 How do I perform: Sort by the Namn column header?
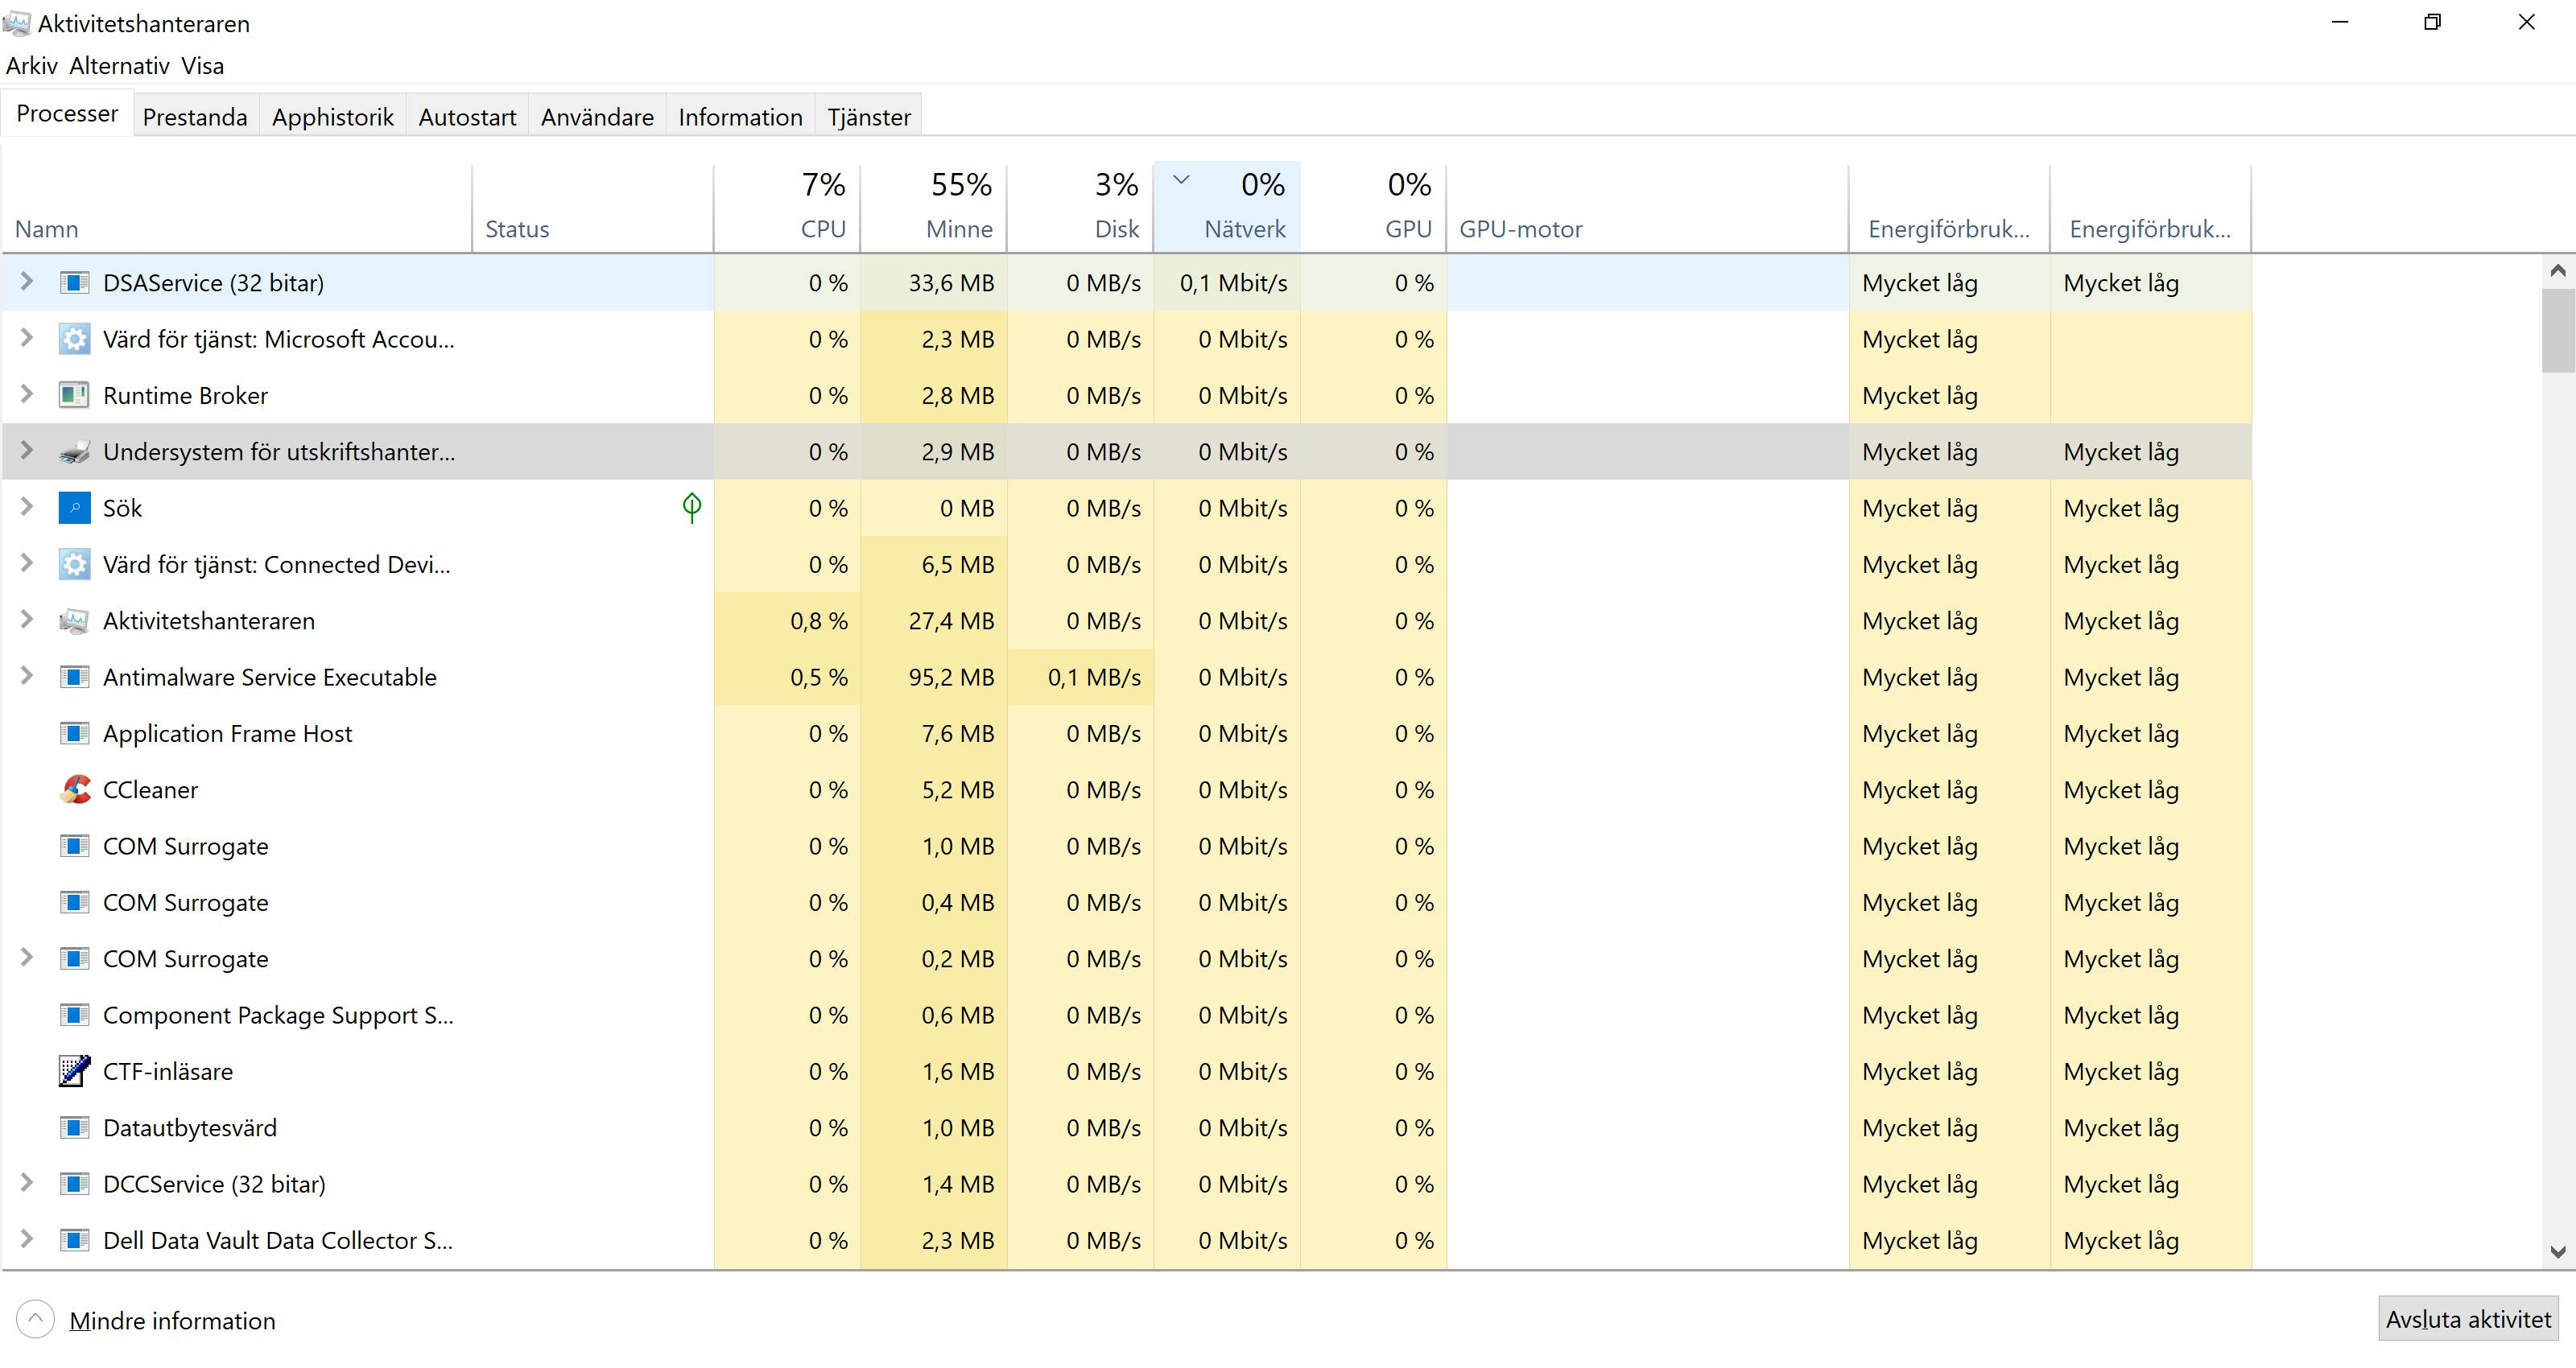pos(237,208)
